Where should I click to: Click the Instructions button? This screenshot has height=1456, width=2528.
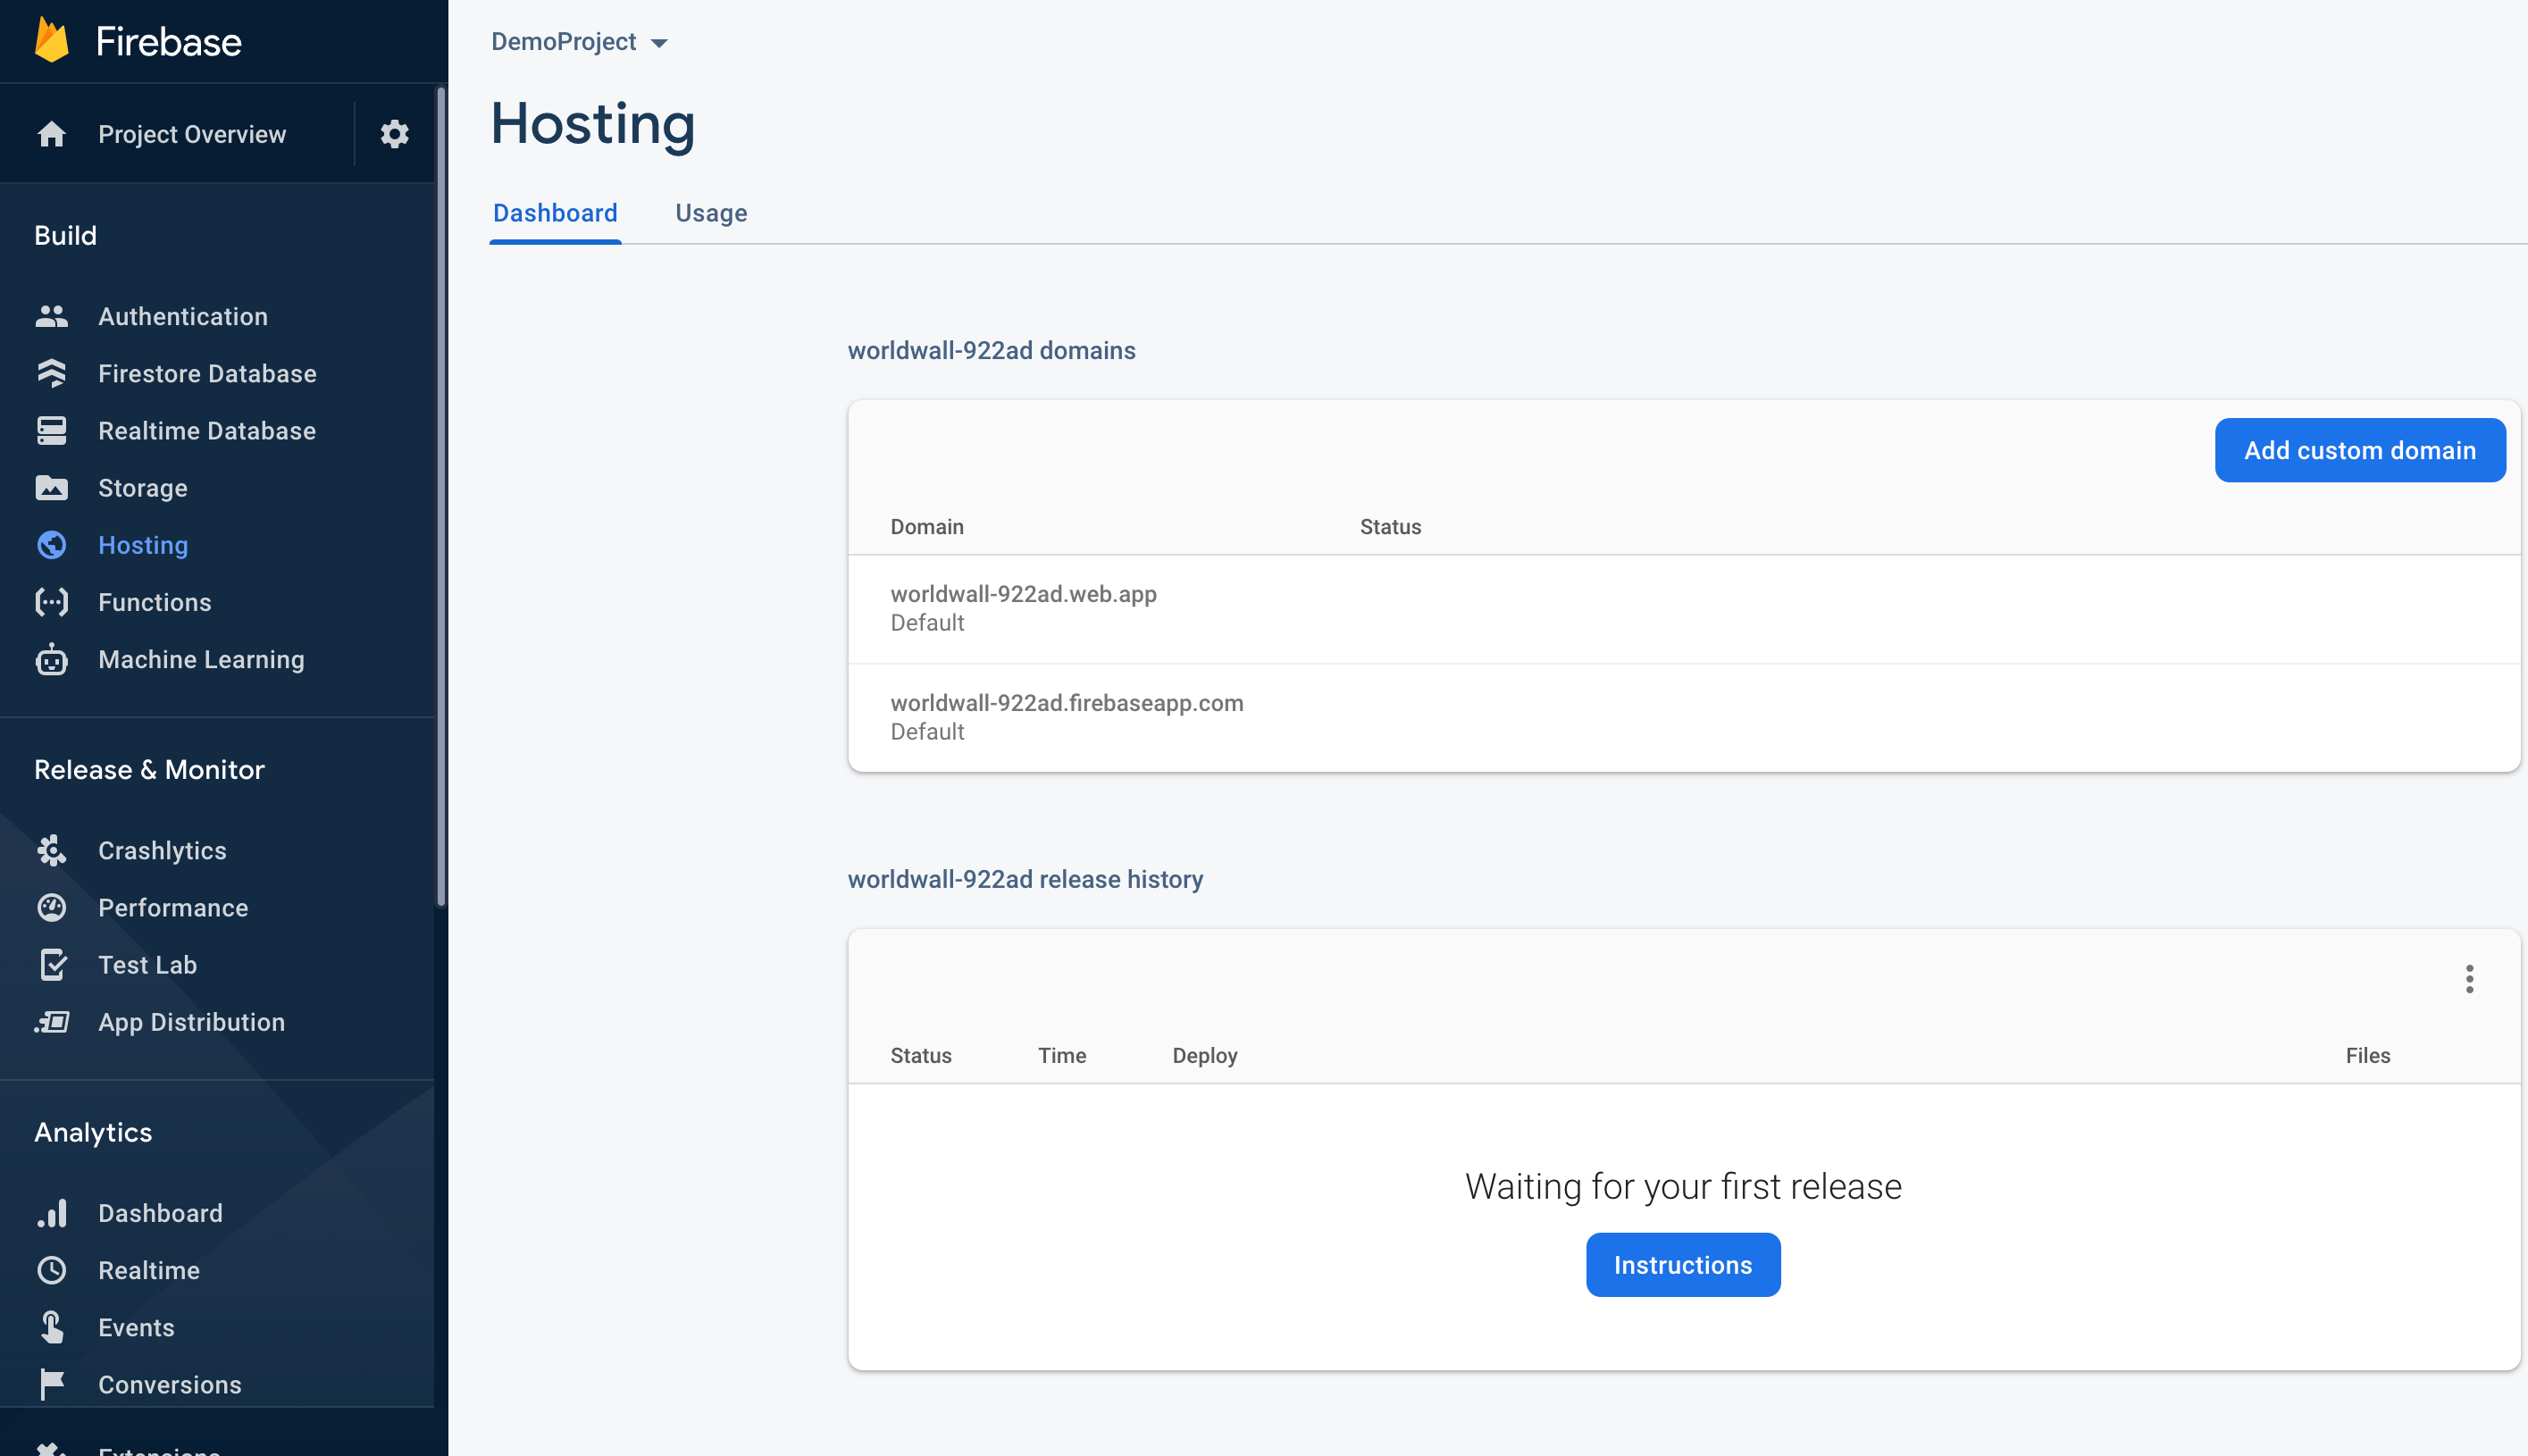[x=1682, y=1265]
